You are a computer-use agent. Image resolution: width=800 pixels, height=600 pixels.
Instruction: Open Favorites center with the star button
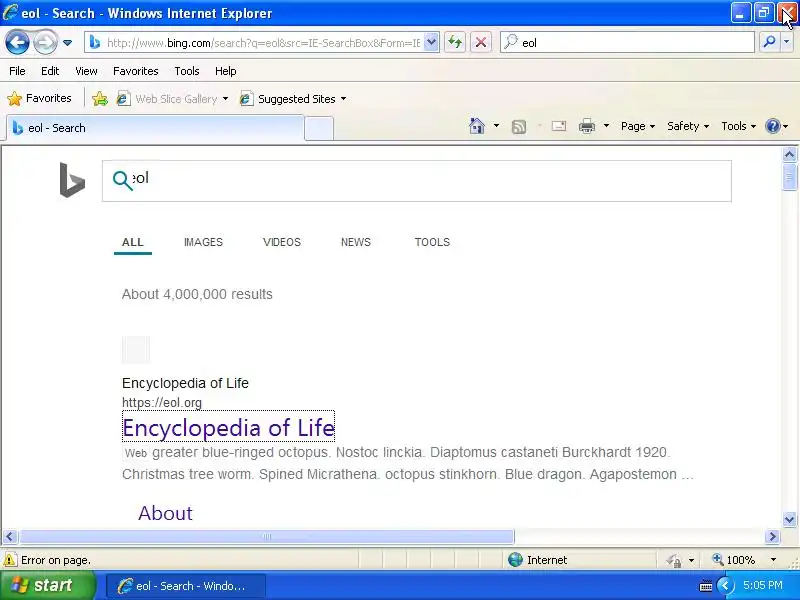[39, 98]
